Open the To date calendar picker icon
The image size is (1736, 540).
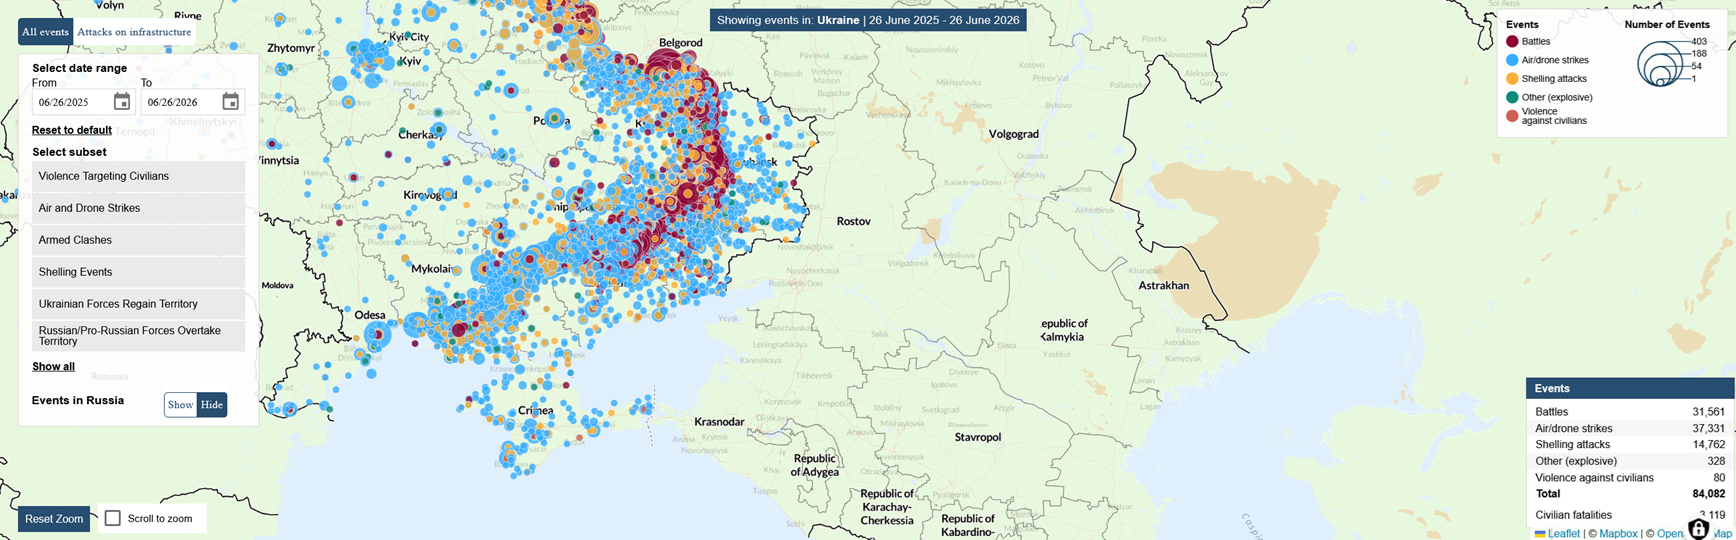(230, 102)
